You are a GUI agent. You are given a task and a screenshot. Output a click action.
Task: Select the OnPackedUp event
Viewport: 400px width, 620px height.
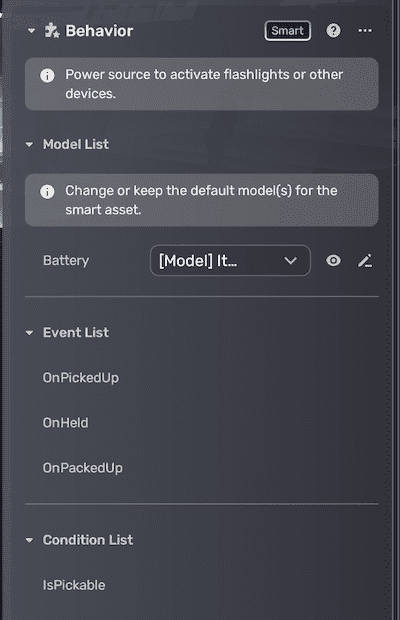pyautogui.click(x=83, y=468)
